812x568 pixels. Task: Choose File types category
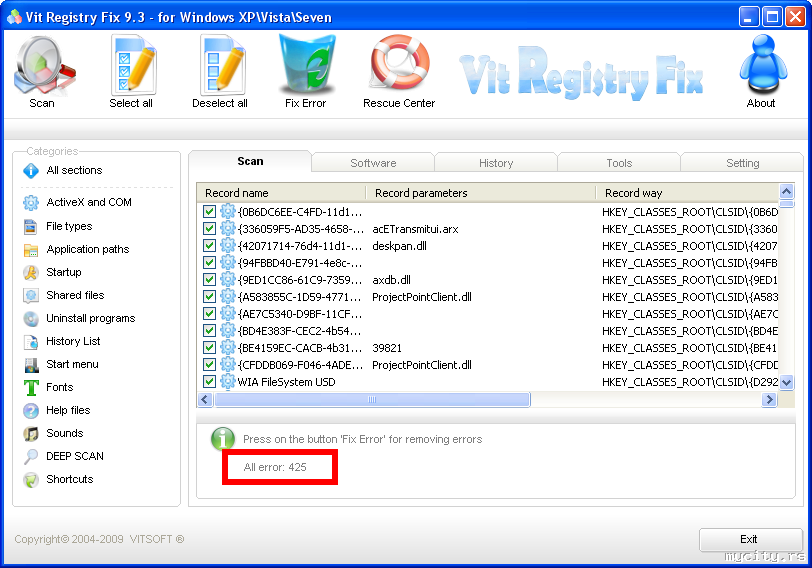click(x=57, y=226)
